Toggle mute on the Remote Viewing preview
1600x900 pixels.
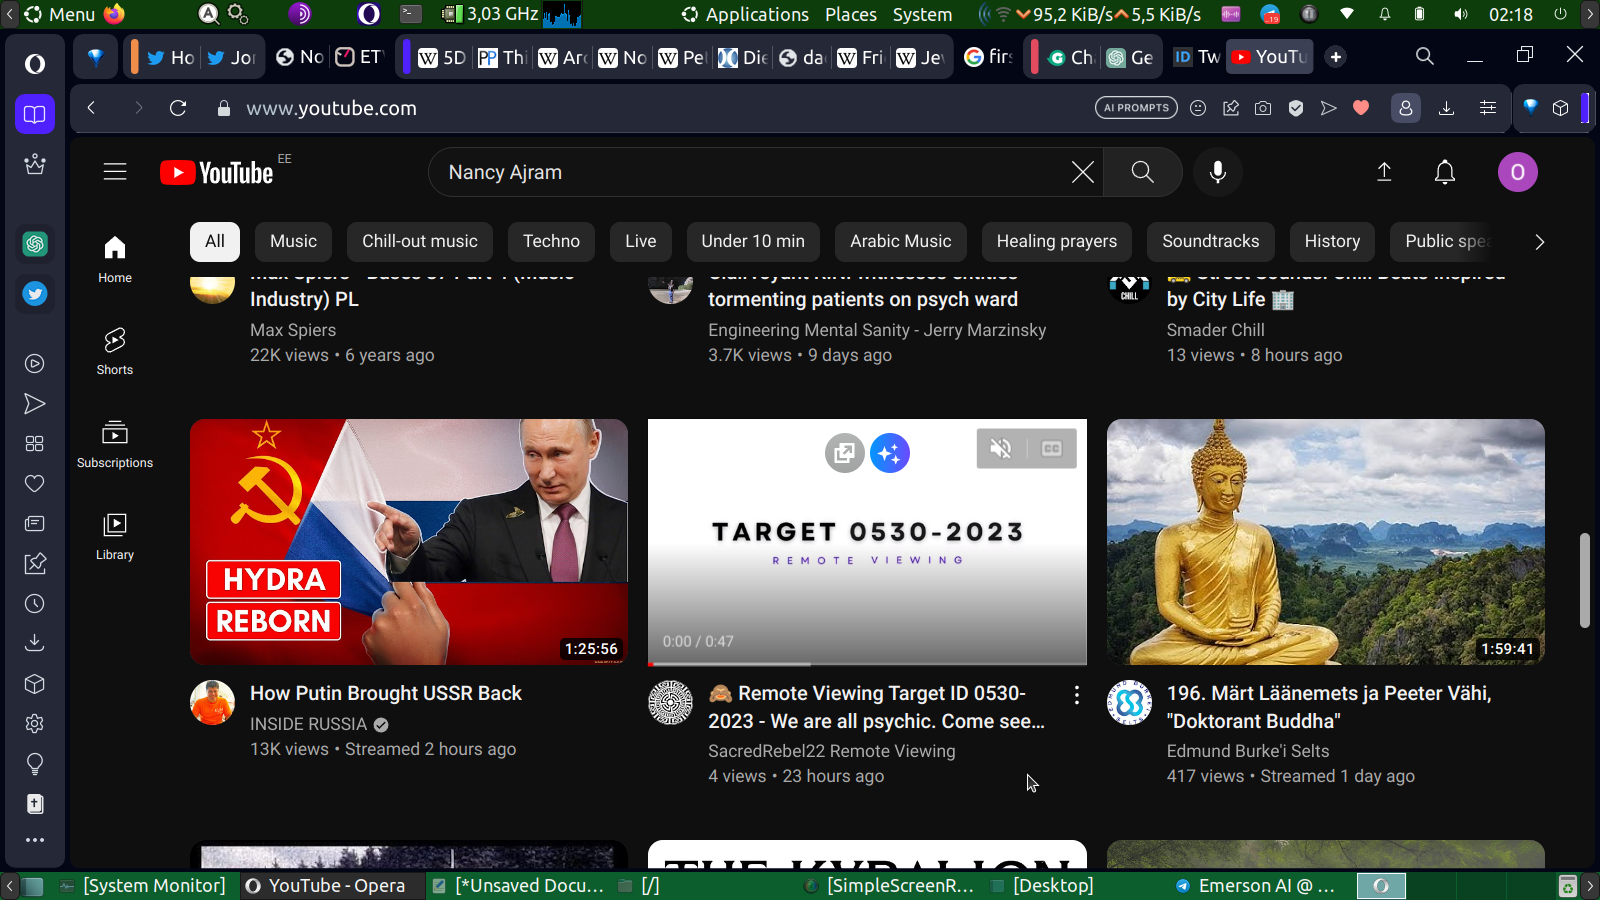click(1001, 449)
